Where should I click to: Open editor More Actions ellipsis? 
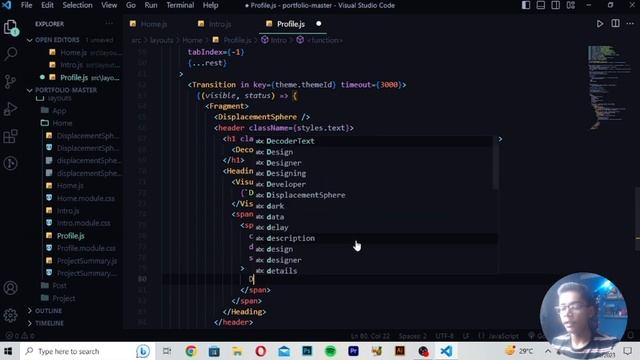(630, 24)
